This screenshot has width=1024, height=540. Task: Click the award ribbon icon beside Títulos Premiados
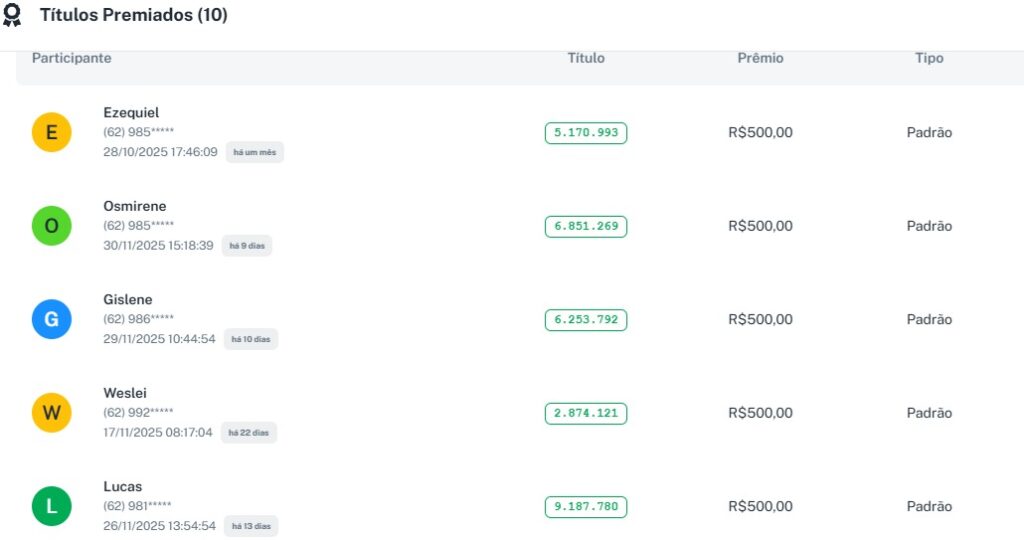coord(12,16)
